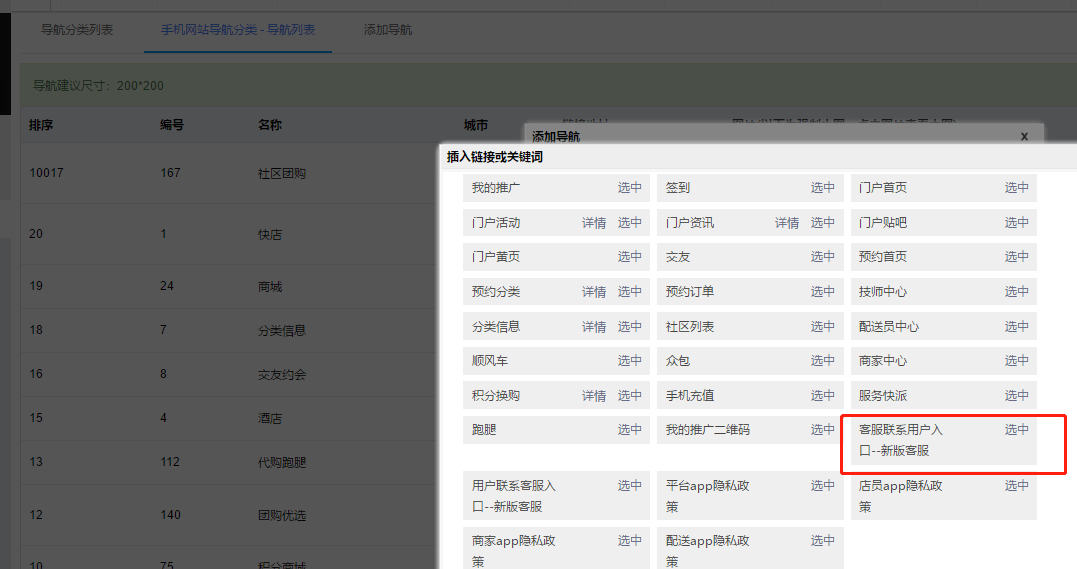Select 选中 for 服务快派
Screen dimensions: 1077x569
[x=1017, y=395]
